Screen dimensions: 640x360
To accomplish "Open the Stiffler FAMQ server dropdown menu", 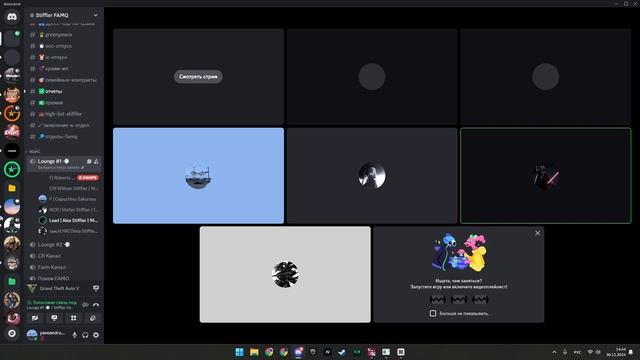I will click(x=96, y=15).
